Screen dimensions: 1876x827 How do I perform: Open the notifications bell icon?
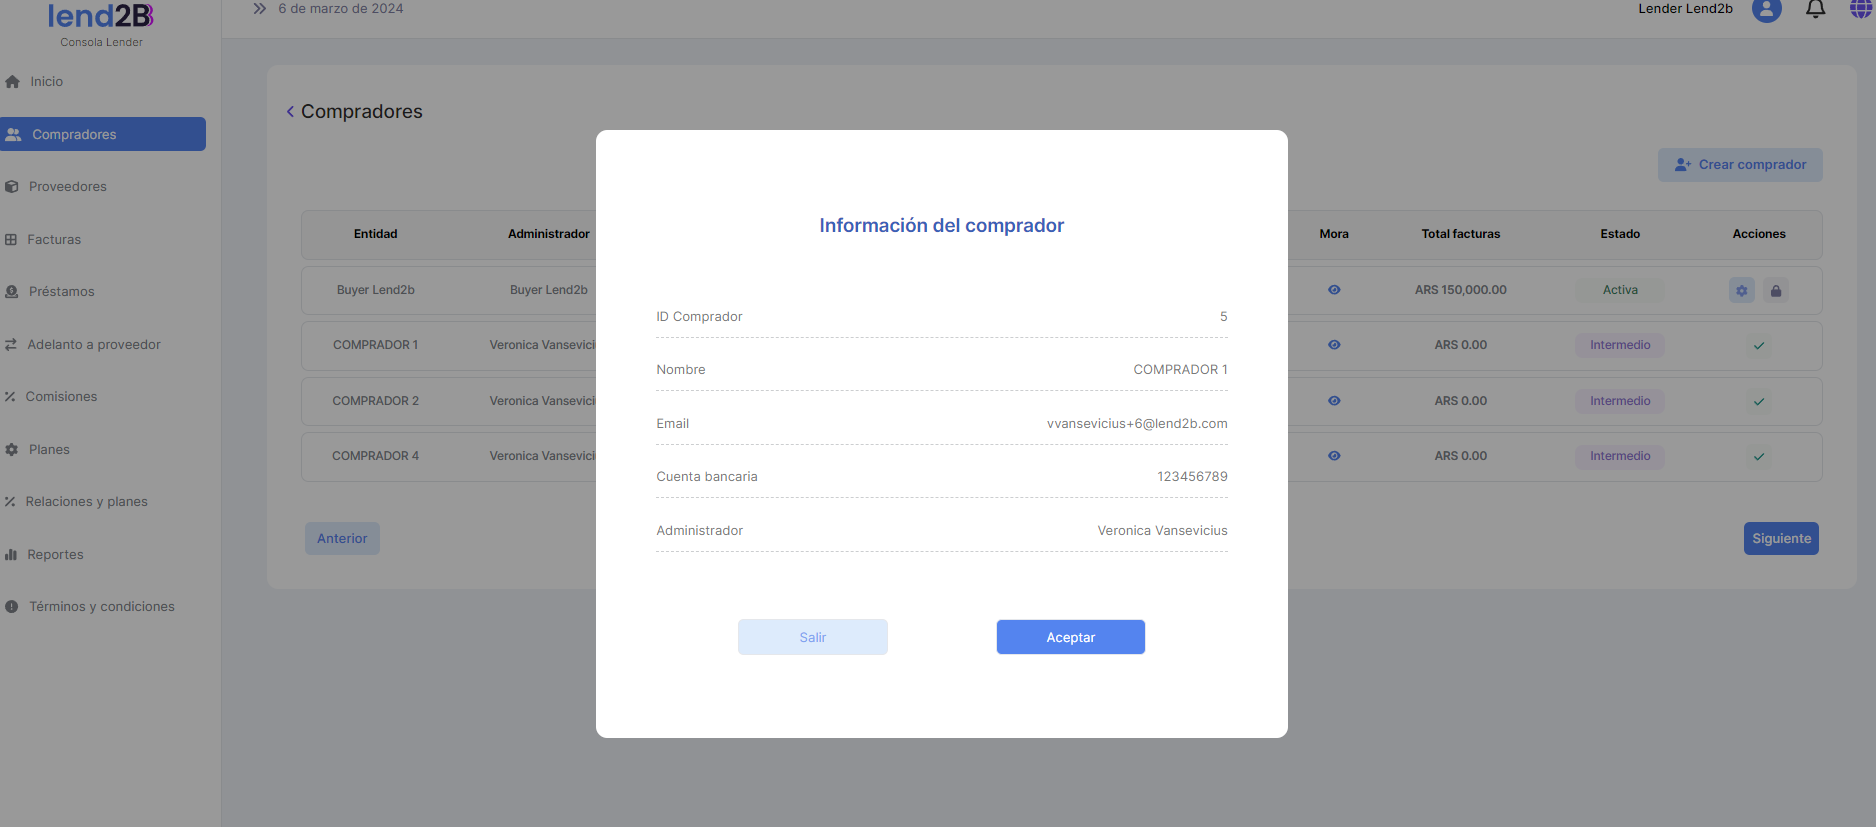pyautogui.click(x=1815, y=10)
